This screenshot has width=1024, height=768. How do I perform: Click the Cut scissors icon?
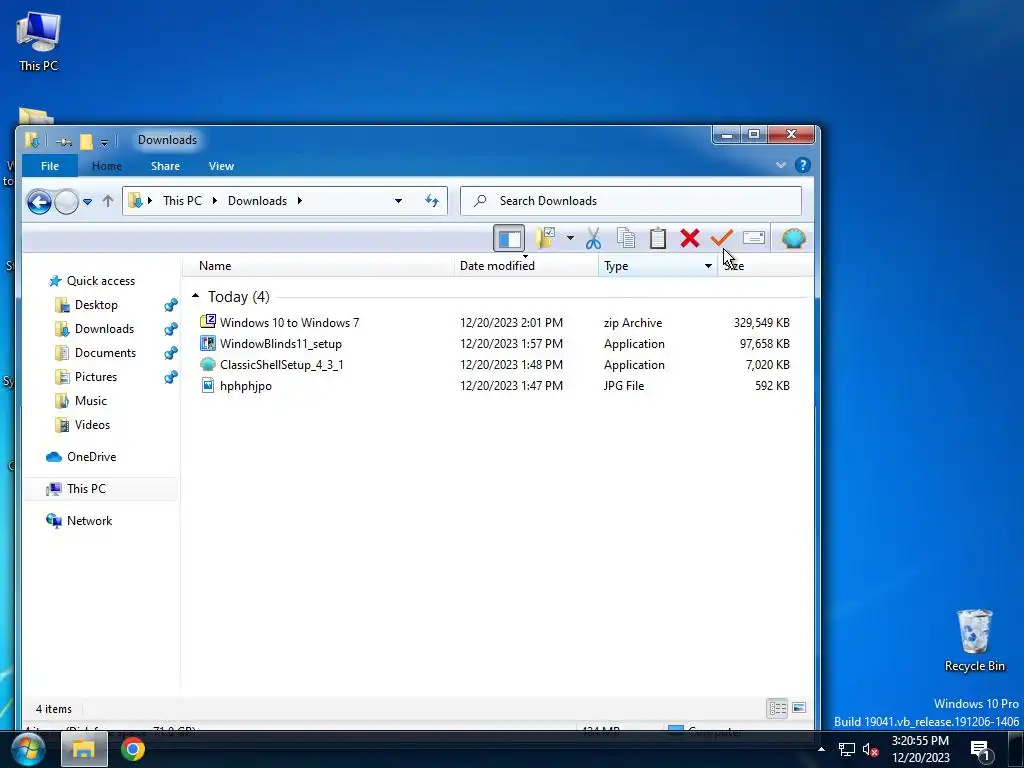pos(593,238)
